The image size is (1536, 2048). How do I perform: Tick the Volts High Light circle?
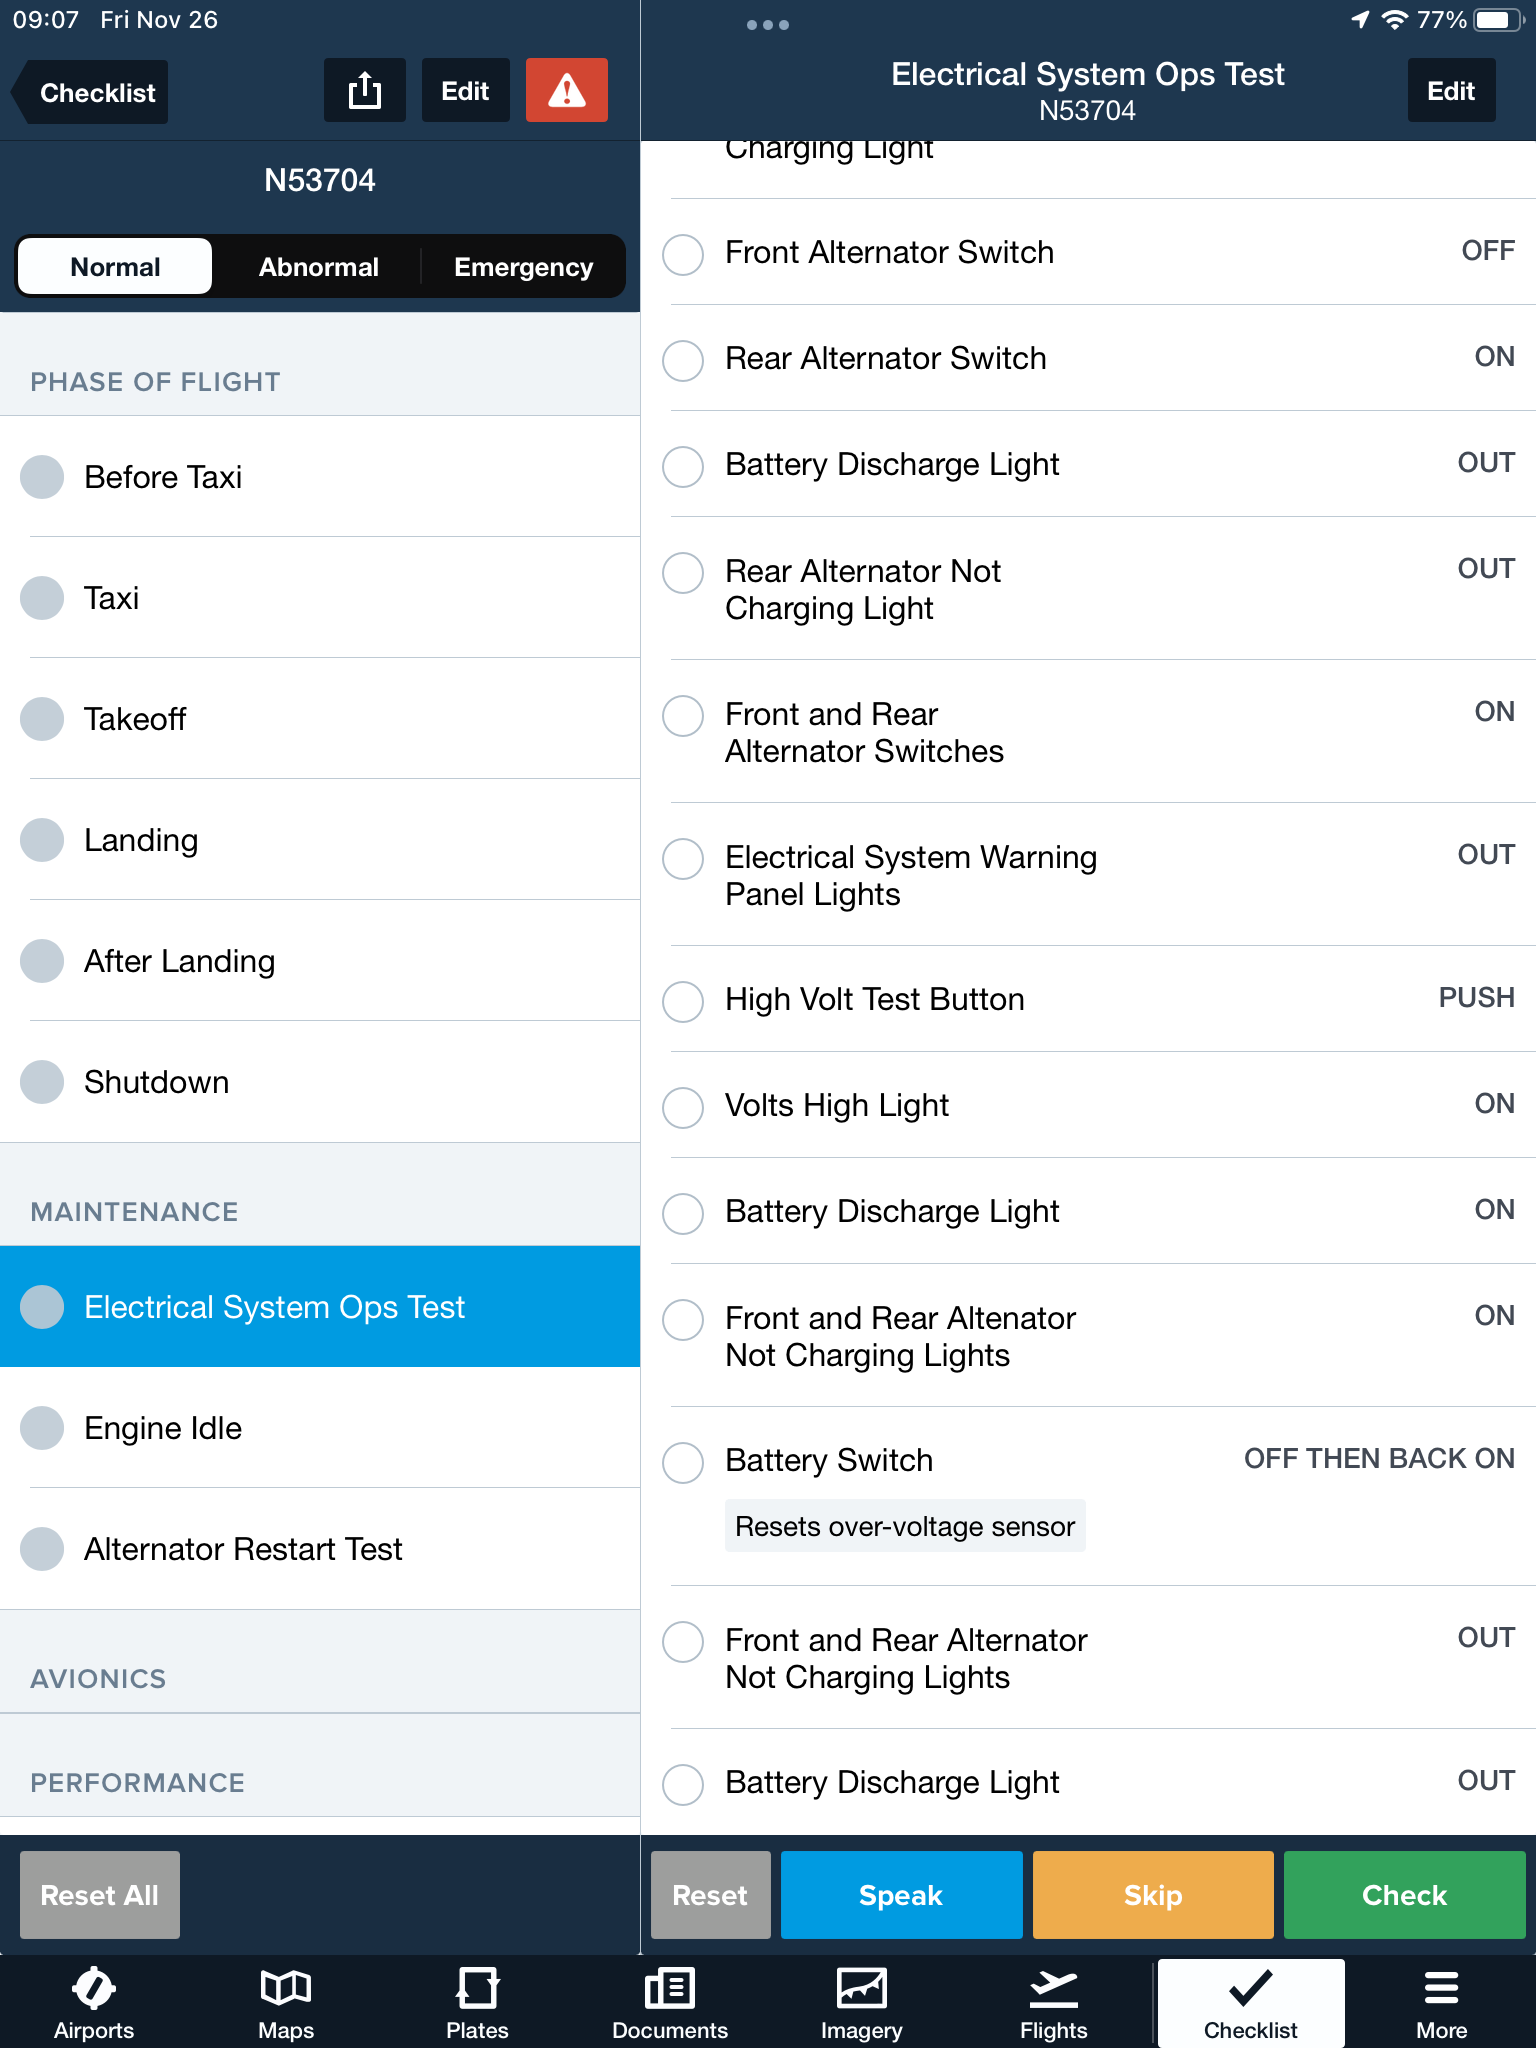(x=684, y=1107)
